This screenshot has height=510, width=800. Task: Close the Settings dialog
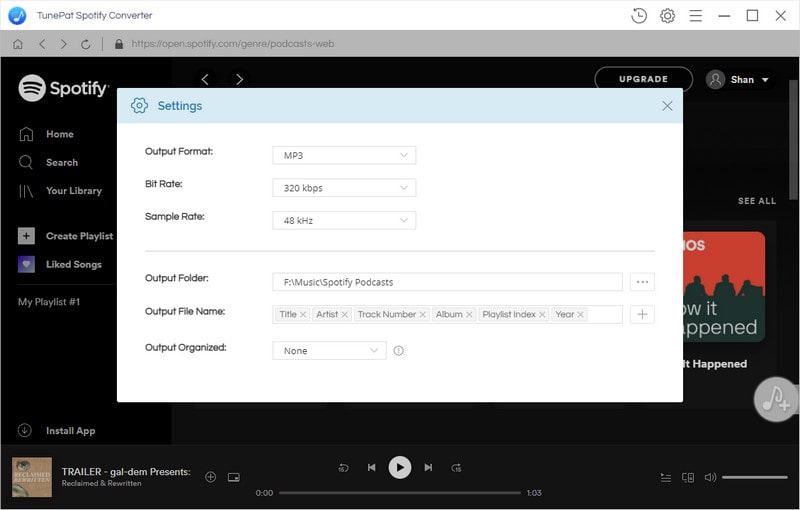pyautogui.click(x=667, y=106)
